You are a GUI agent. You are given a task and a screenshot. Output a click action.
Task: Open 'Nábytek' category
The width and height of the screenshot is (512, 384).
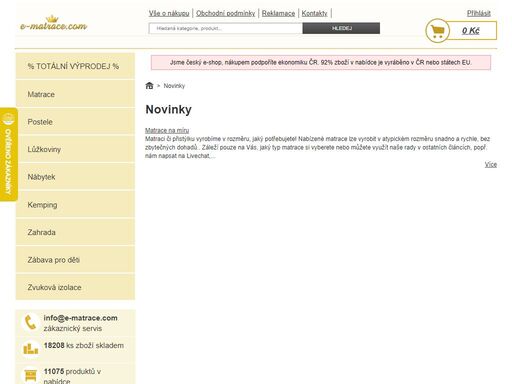pos(75,177)
